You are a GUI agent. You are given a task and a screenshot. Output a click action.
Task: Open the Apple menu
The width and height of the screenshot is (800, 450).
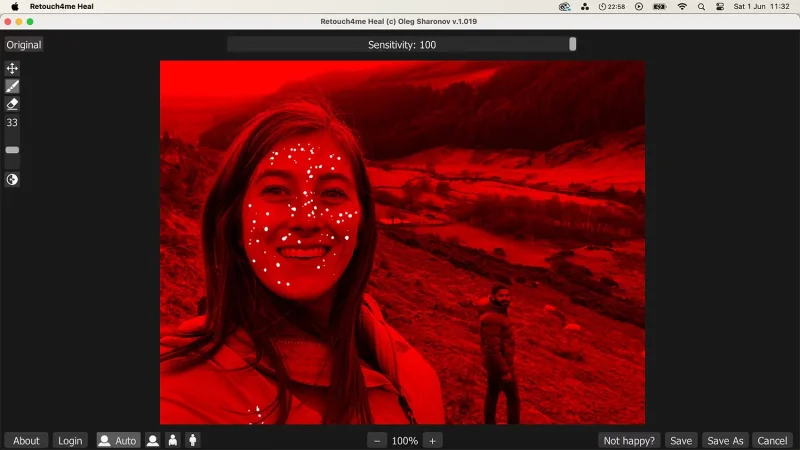[15, 7]
